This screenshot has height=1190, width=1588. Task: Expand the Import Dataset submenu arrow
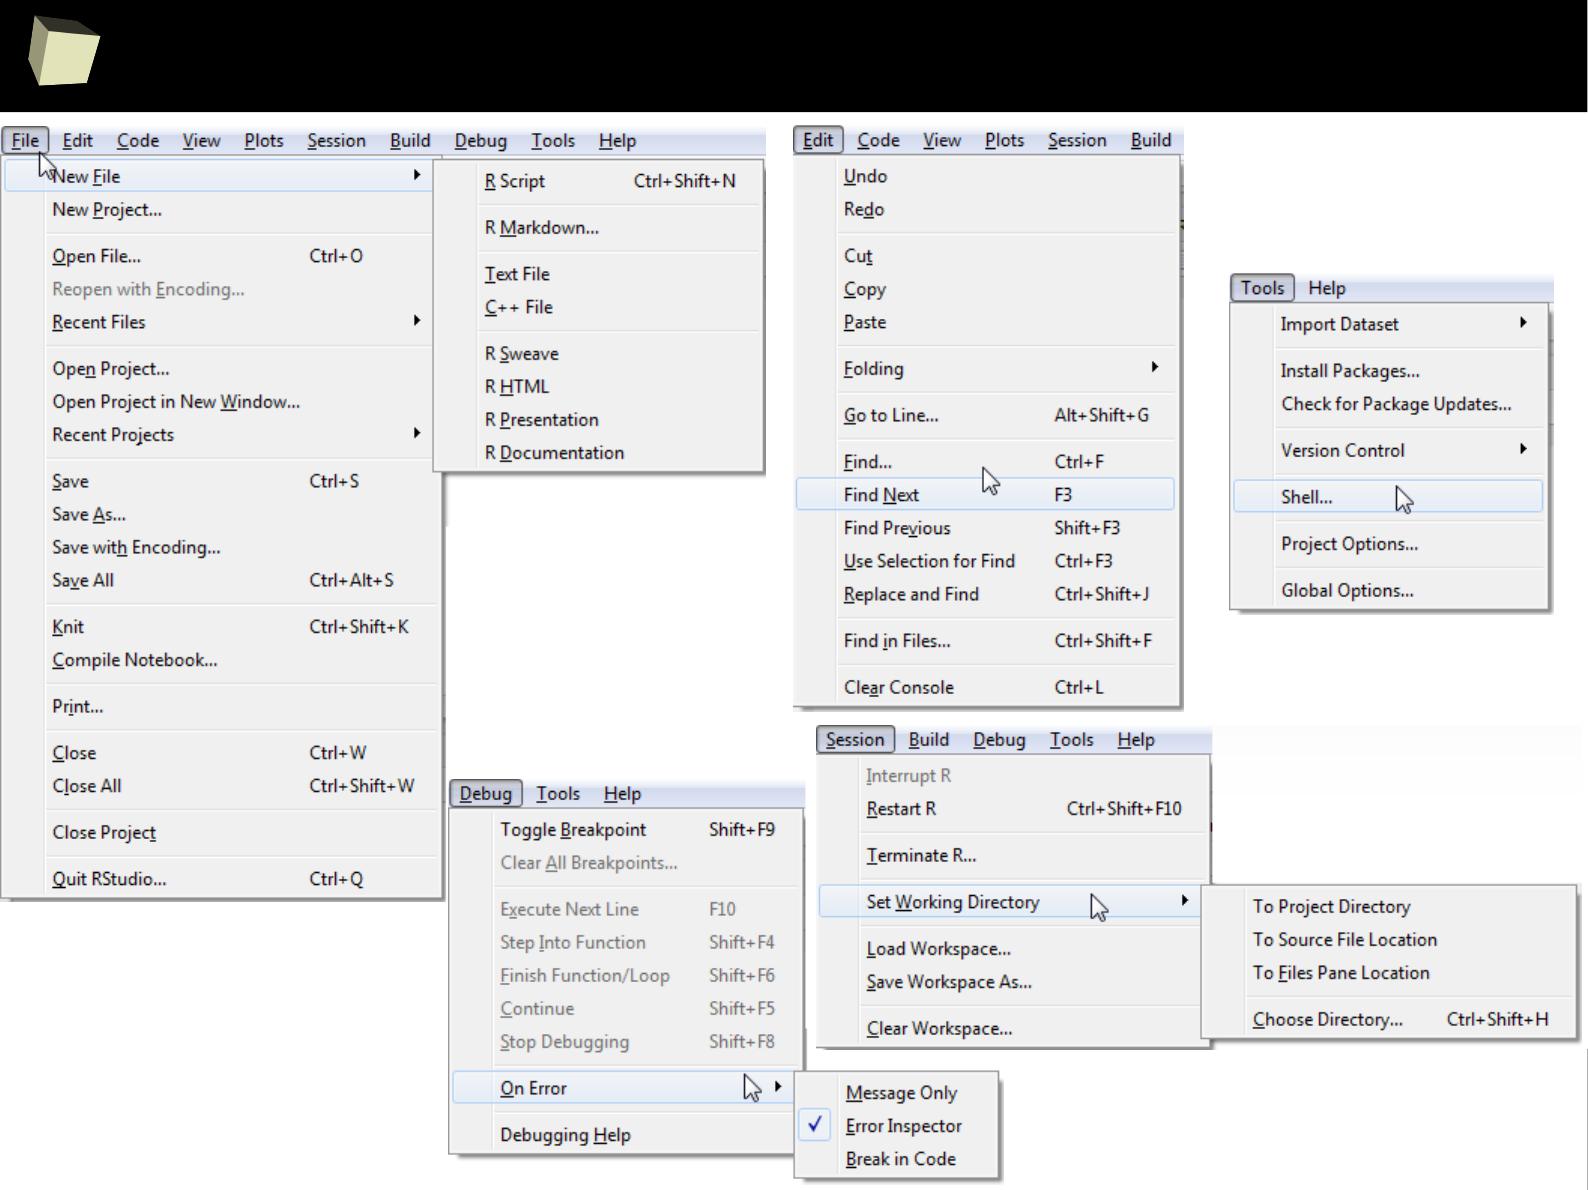pos(1523,322)
